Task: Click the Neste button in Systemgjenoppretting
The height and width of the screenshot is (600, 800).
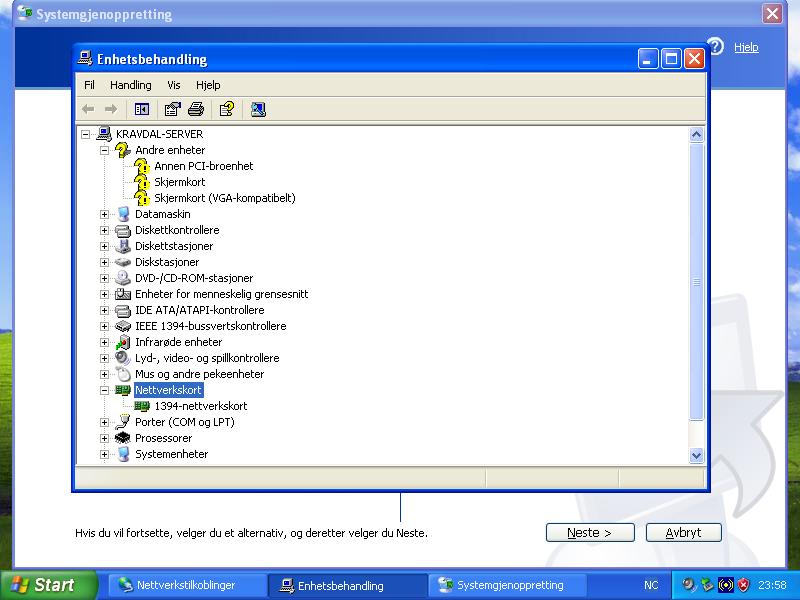Action: click(x=590, y=533)
